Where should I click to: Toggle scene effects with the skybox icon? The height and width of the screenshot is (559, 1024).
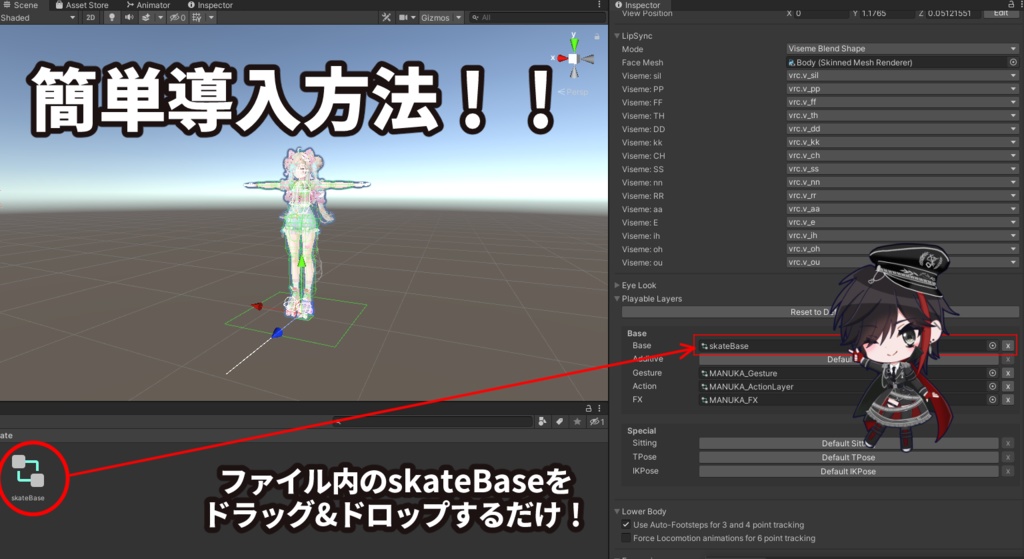pos(146,18)
